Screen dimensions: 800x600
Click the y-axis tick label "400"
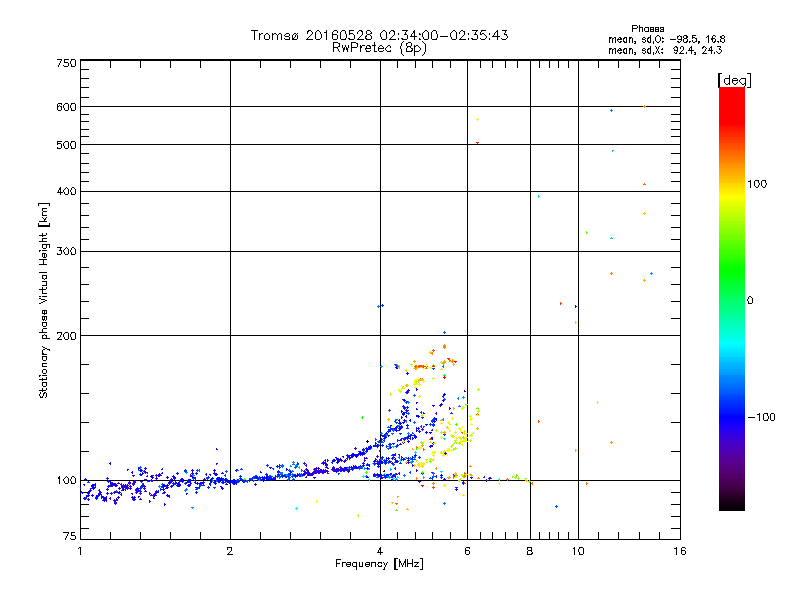click(66, 191)
